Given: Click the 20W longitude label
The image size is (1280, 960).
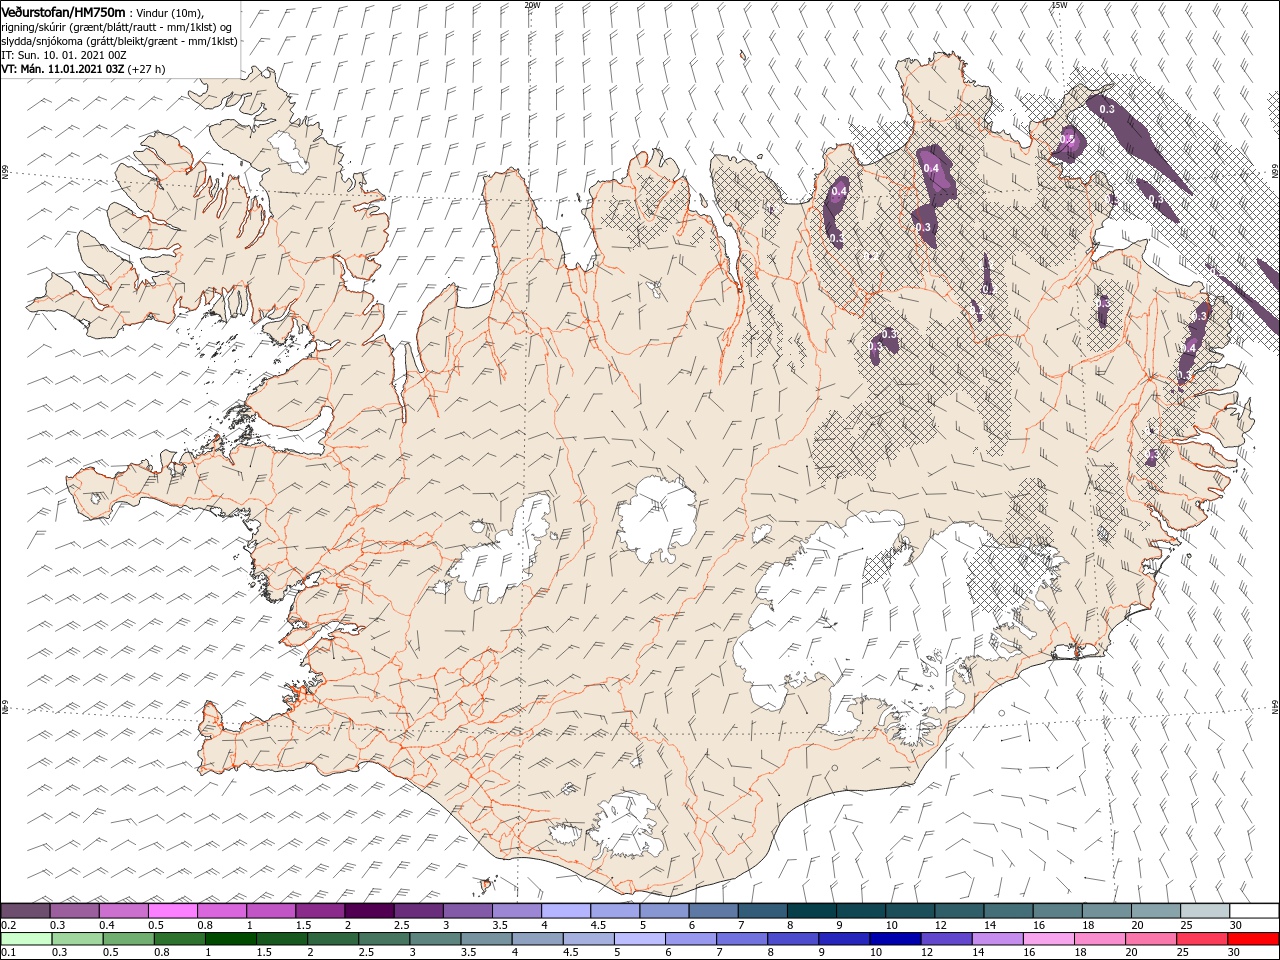Looking at the screenshot, I should click(532, 5).
